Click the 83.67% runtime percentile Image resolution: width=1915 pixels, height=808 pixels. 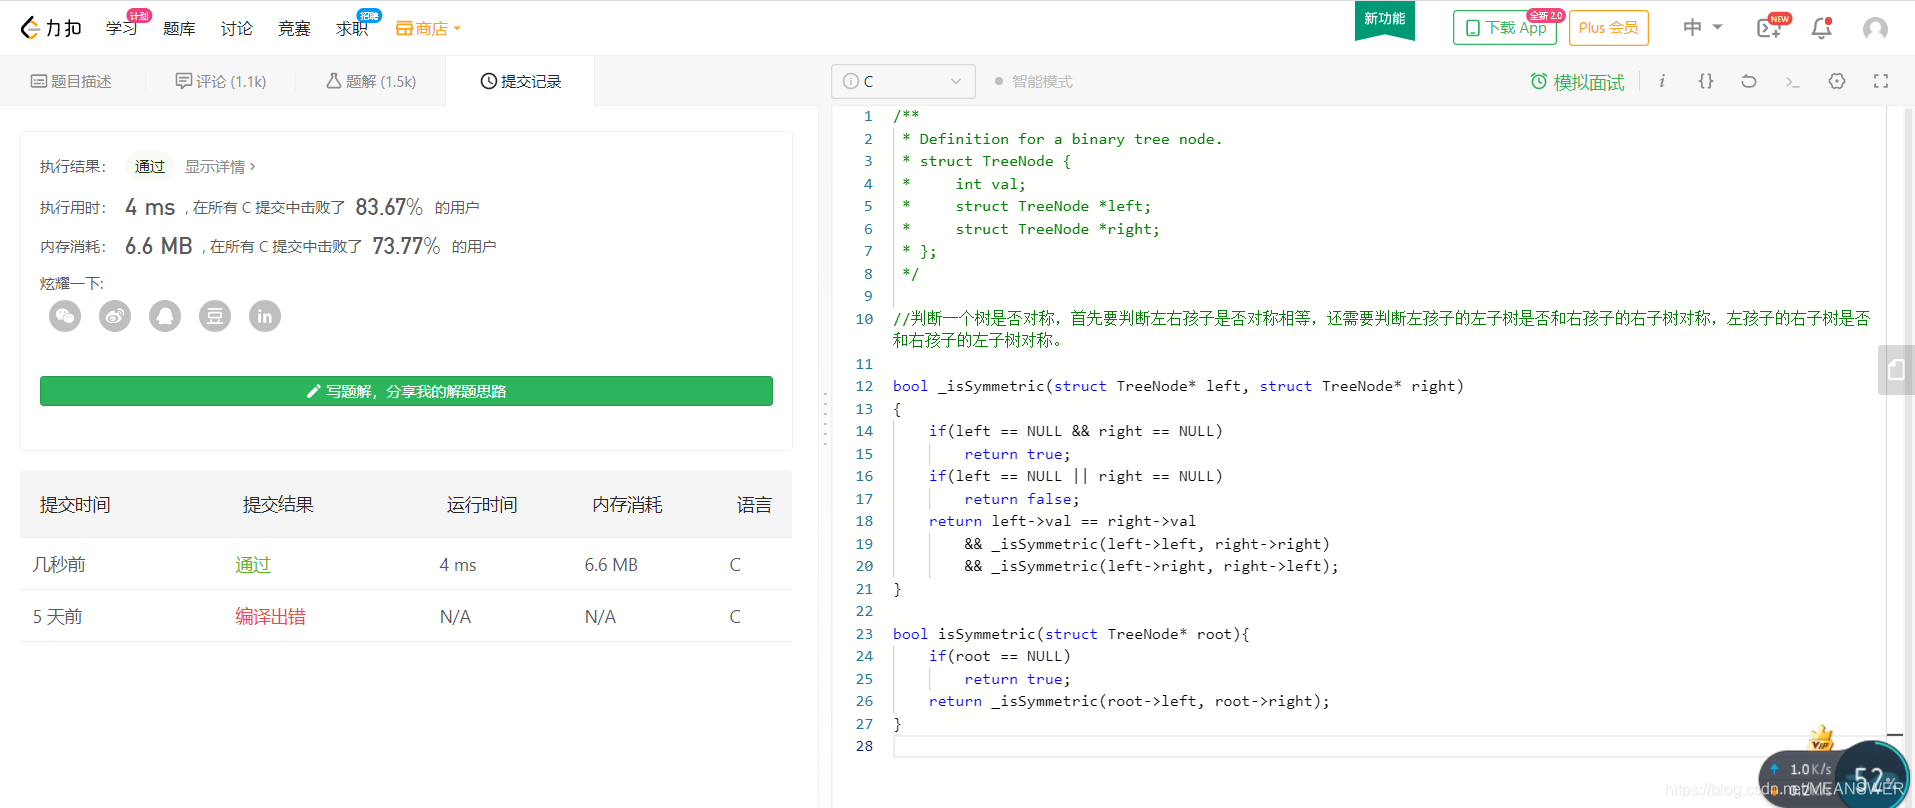coord(389,207)
